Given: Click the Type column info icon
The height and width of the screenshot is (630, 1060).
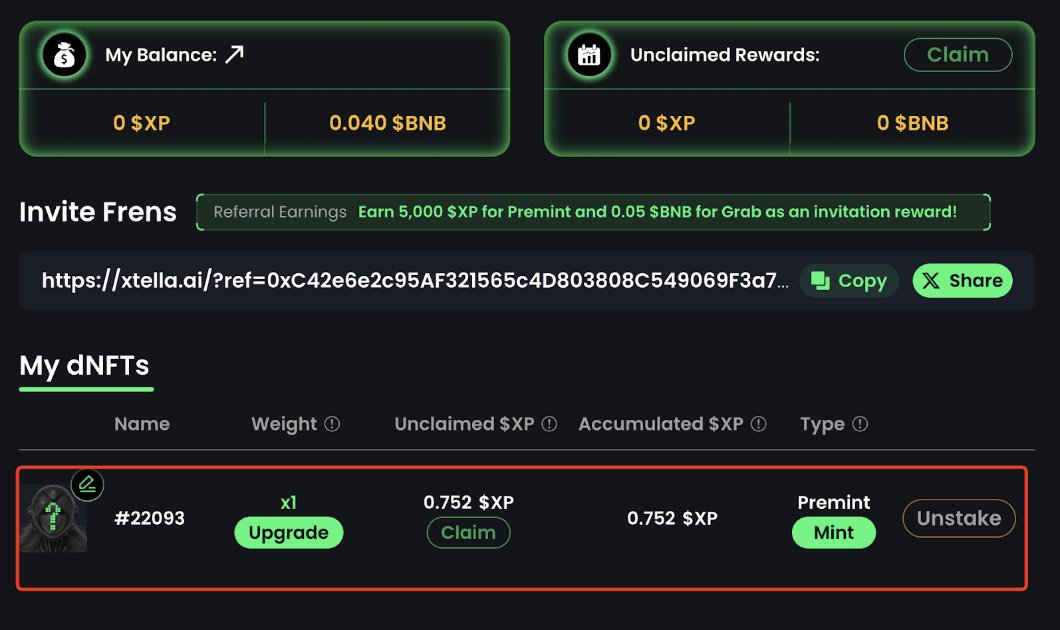Looking at the screenshot, I should coord(860,424).
